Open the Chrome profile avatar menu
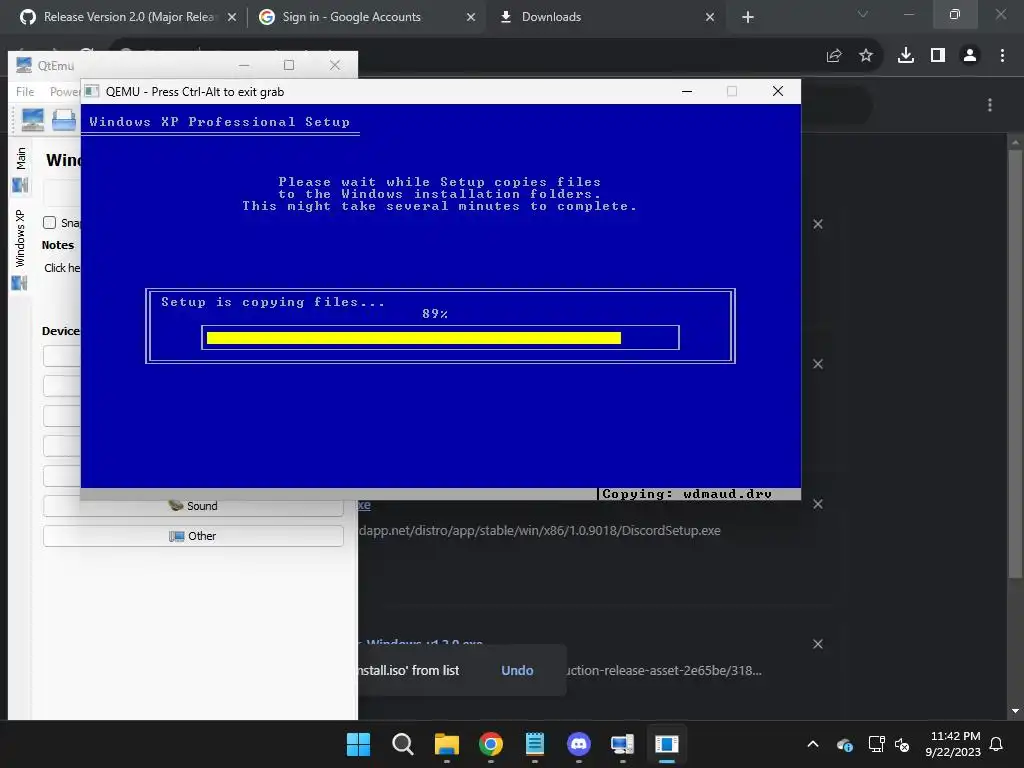 tap(970, 56)
